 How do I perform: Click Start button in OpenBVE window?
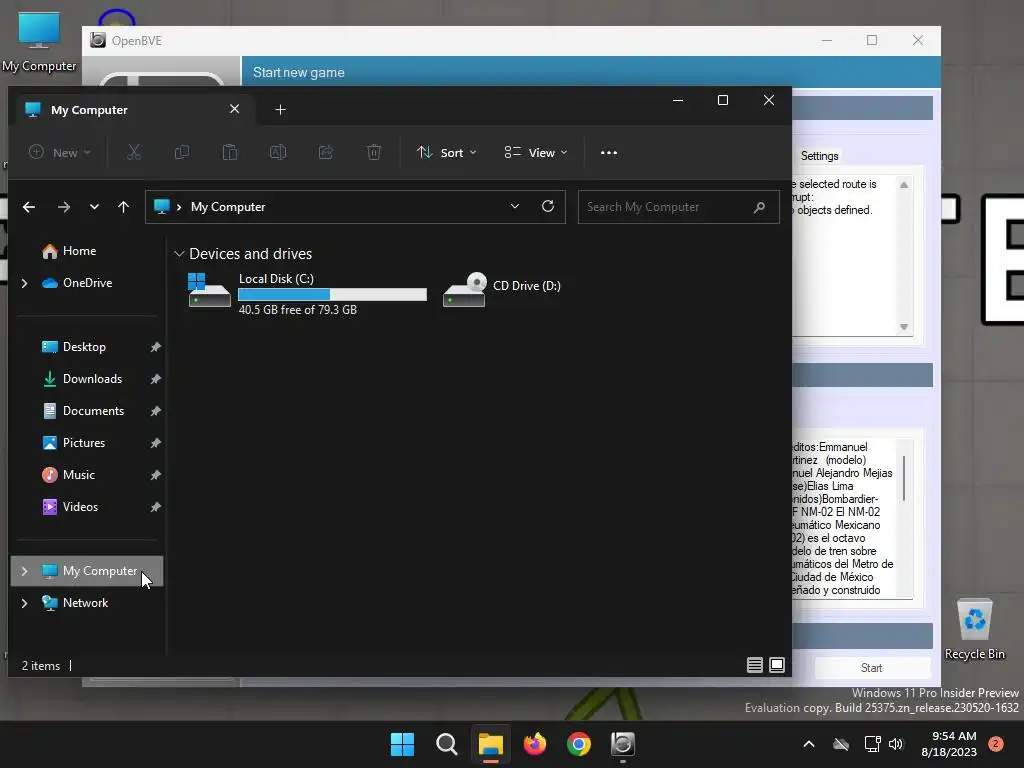[x=871, y=667]
